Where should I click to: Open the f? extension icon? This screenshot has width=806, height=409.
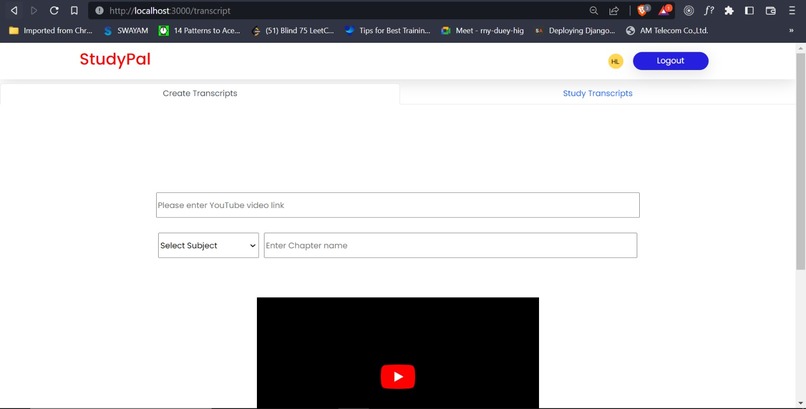pyautogui.click(x=709, y=10)
